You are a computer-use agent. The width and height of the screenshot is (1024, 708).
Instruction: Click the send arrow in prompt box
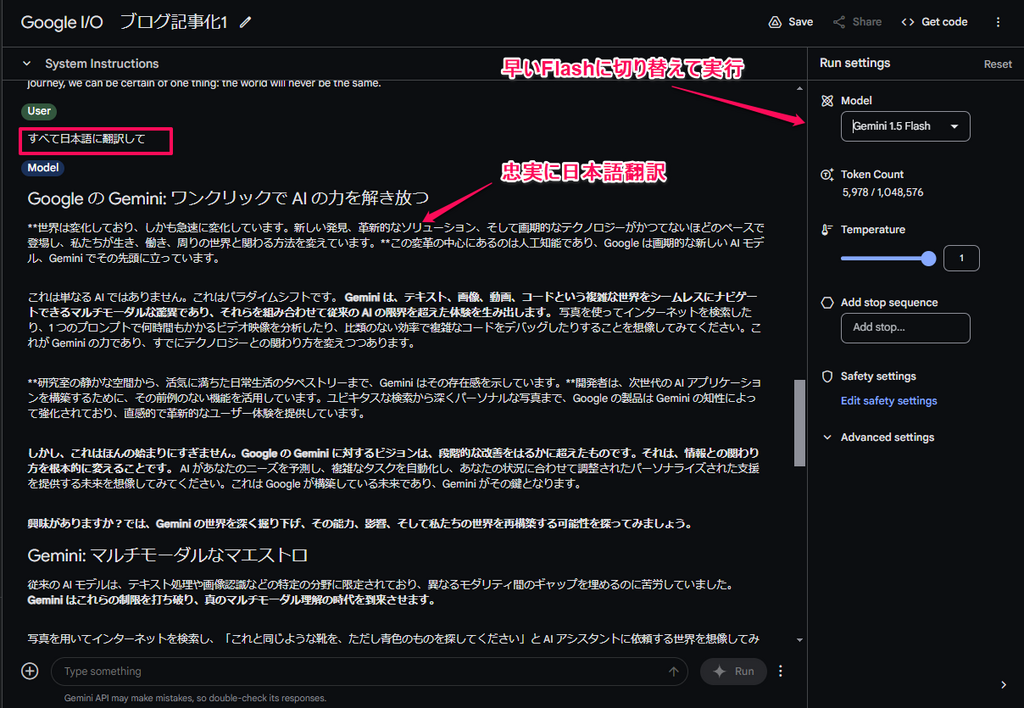coord(673,671)
